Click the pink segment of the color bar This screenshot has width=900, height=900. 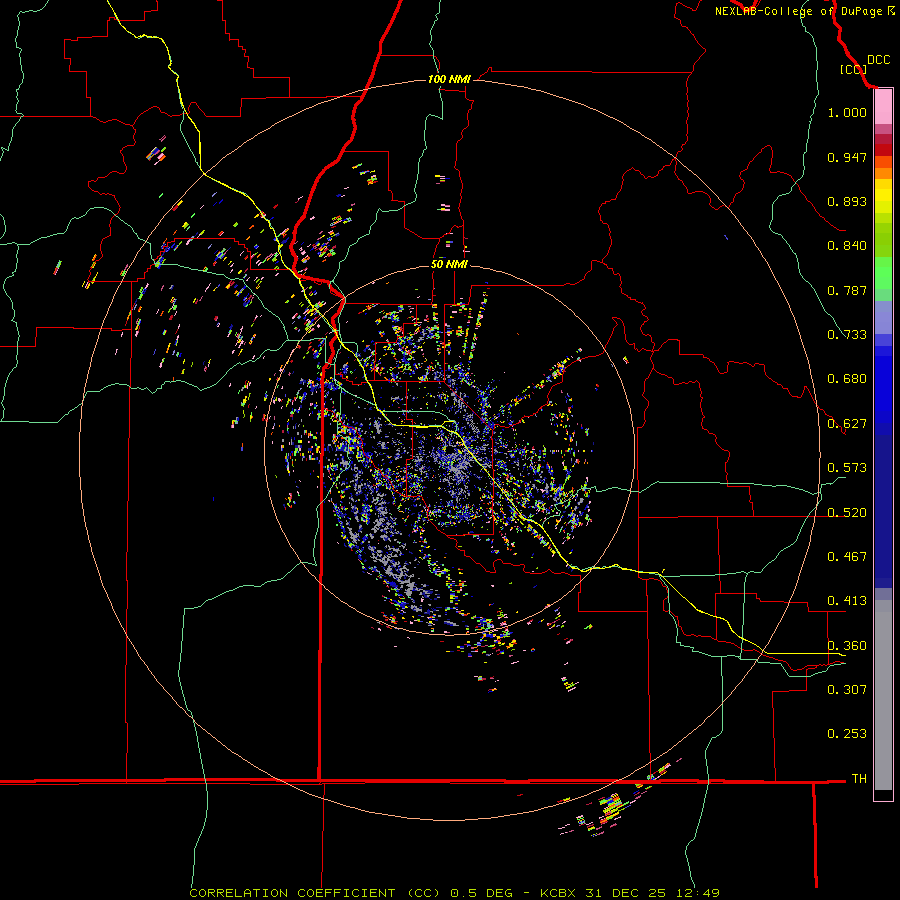click(883, 107)
